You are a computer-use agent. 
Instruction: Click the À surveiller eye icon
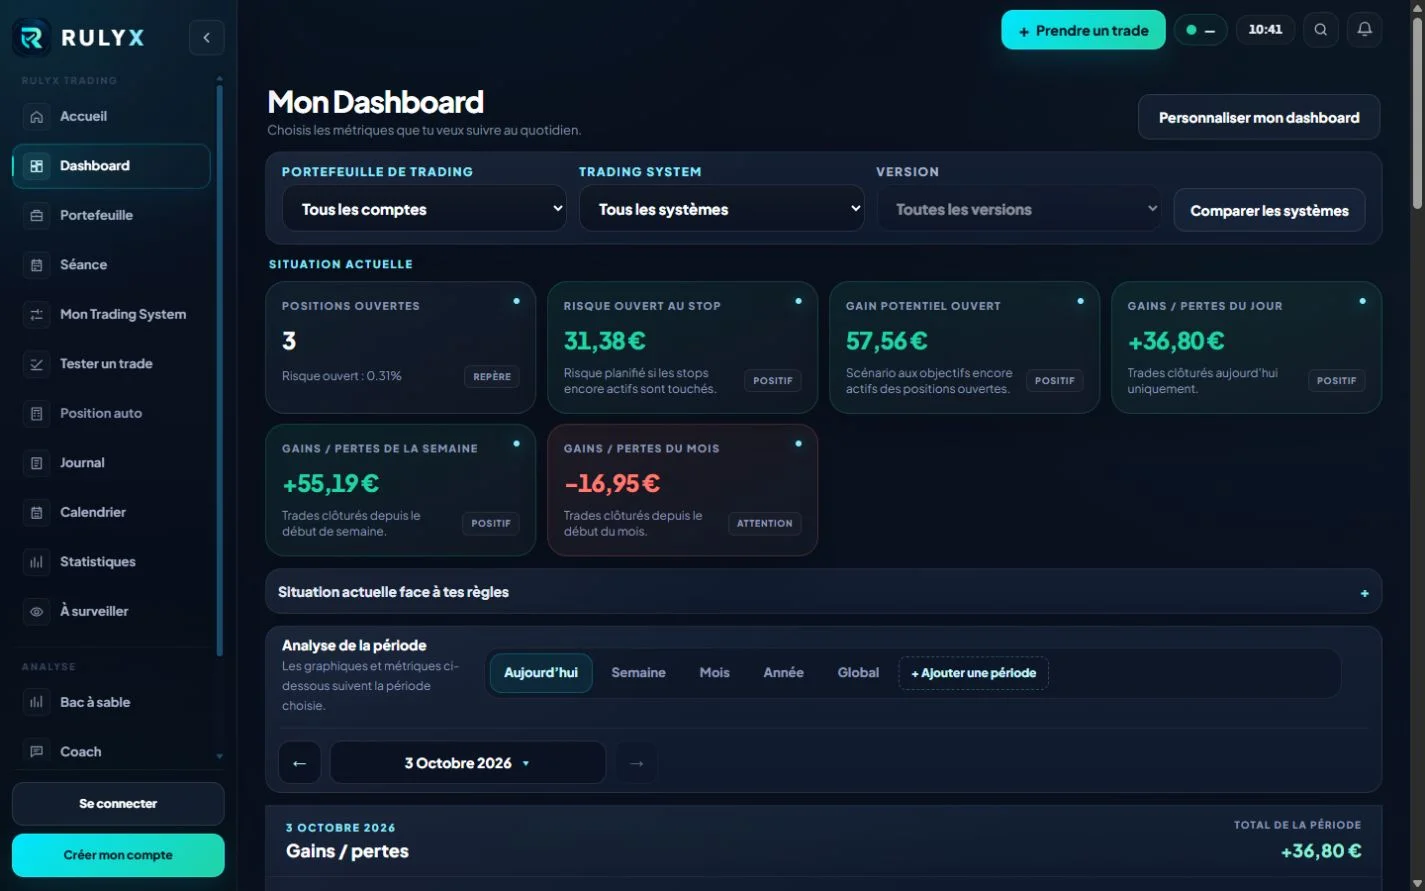click(x=37, y=612)
